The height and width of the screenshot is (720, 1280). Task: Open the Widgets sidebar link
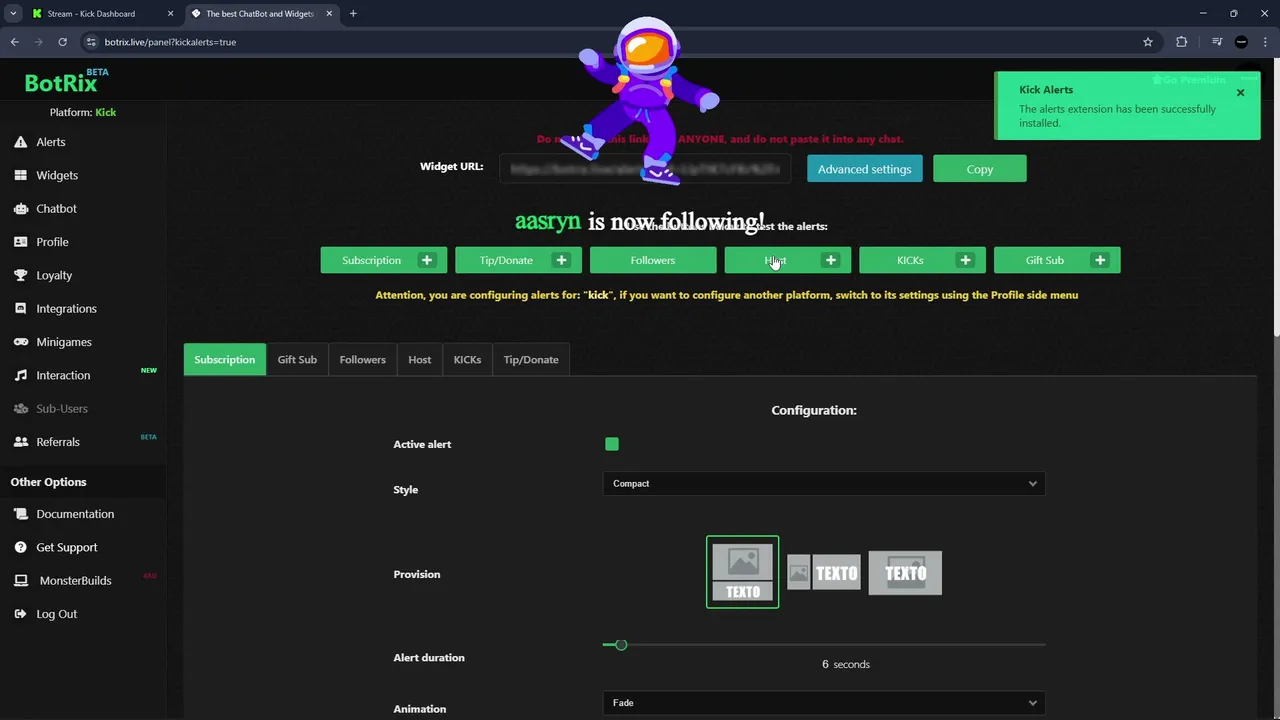click(x=57, y=175)
